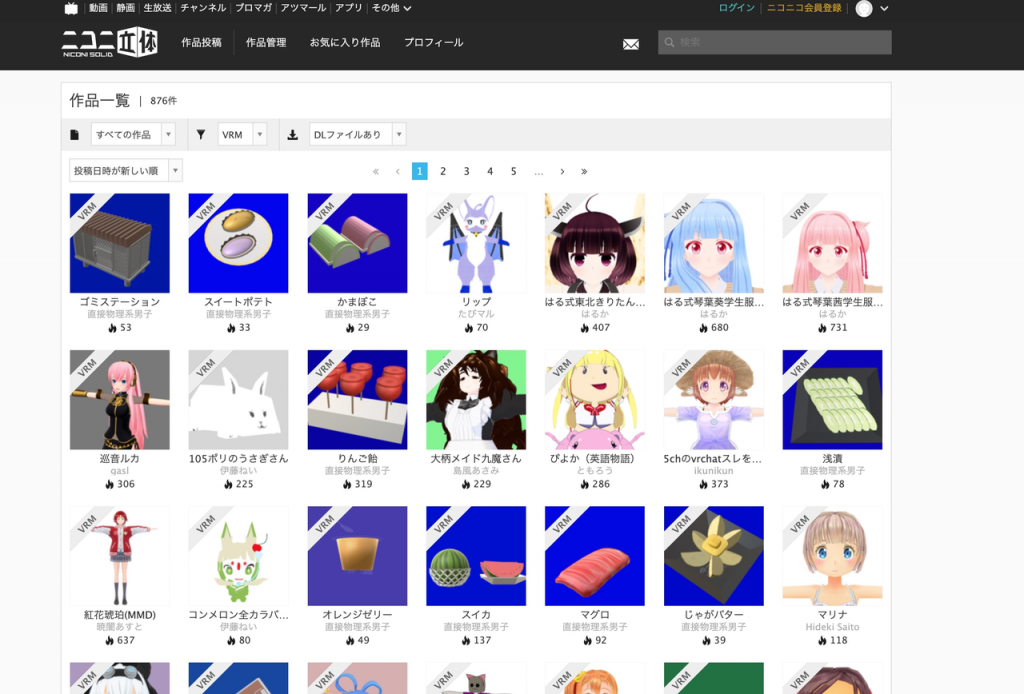The height and width of the screenshot is (694, 1024).
Task: Open 作品投稿 tab
Action: (x=201, y=42)
